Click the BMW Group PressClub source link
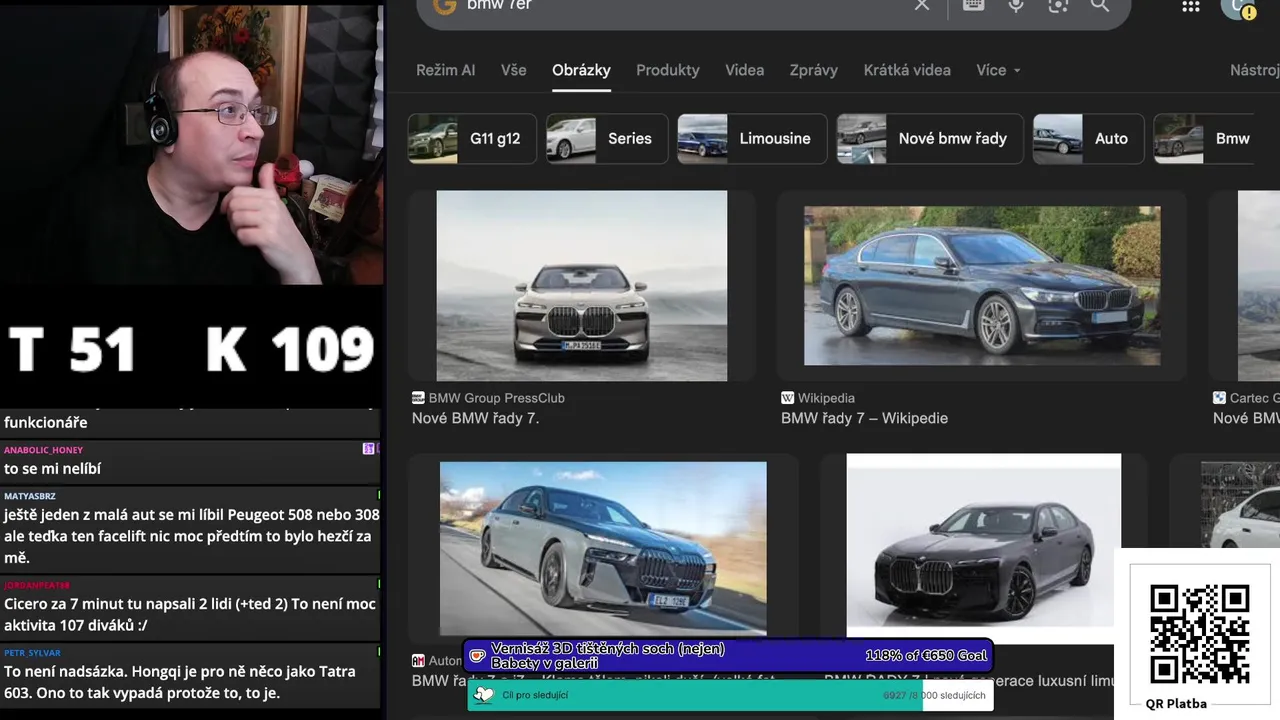Screen dimensions: 1280x720 coord(497,398)
